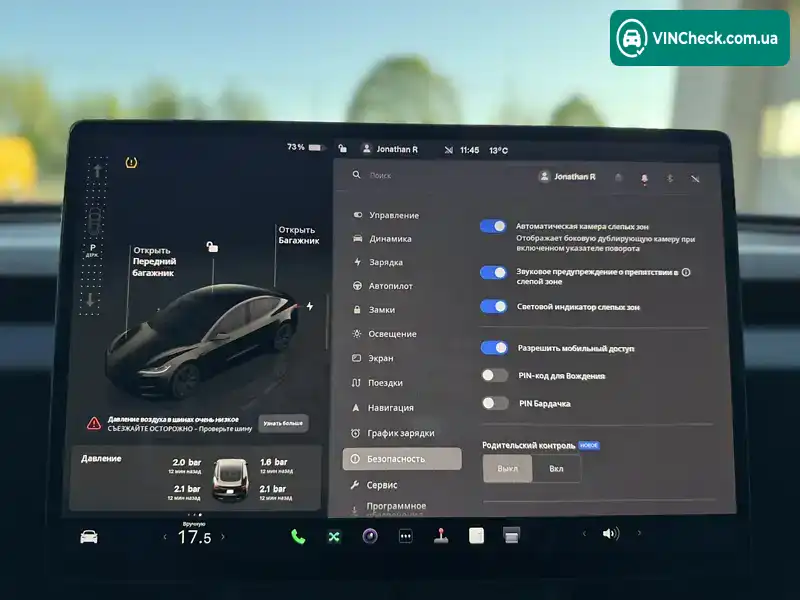This screenshot has height=600, width=800.
Task: Increase temperature with right chevron
Action: [223, 537]
